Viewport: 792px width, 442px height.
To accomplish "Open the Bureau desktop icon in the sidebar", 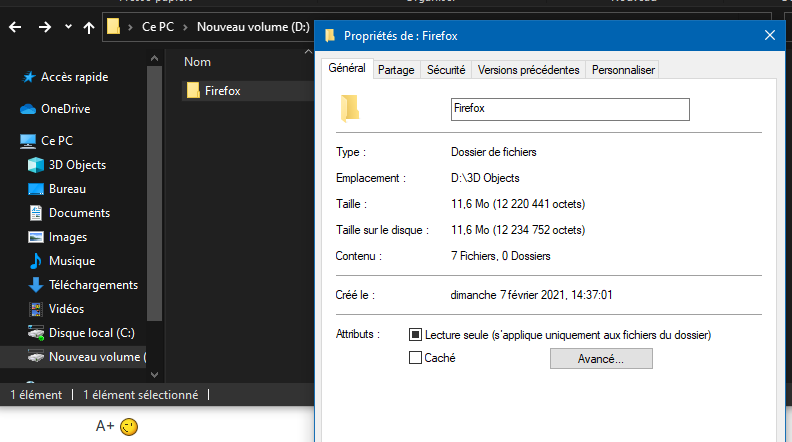I will pyautogui.click(x=36, y=189).
